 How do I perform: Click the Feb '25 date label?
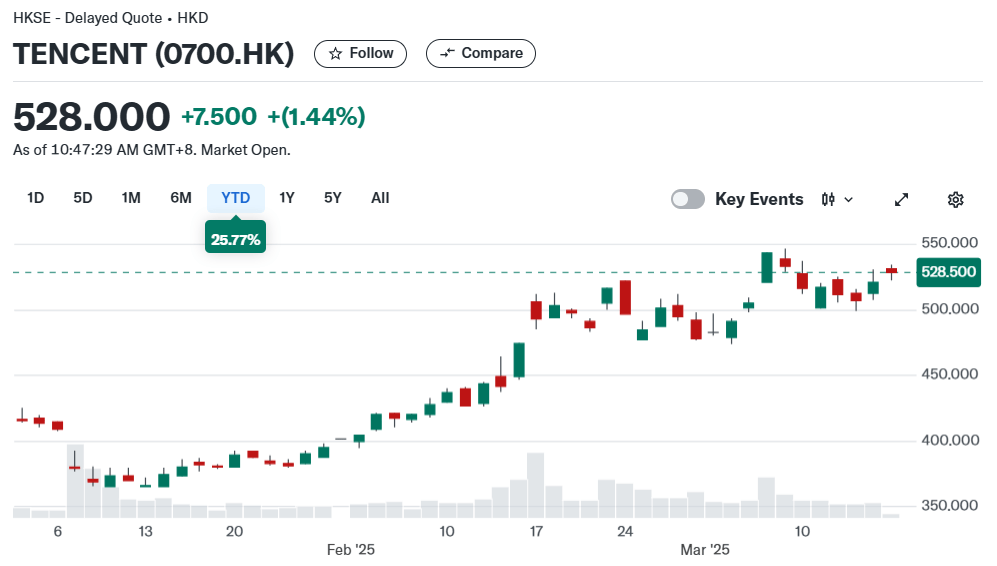[350, 549]
